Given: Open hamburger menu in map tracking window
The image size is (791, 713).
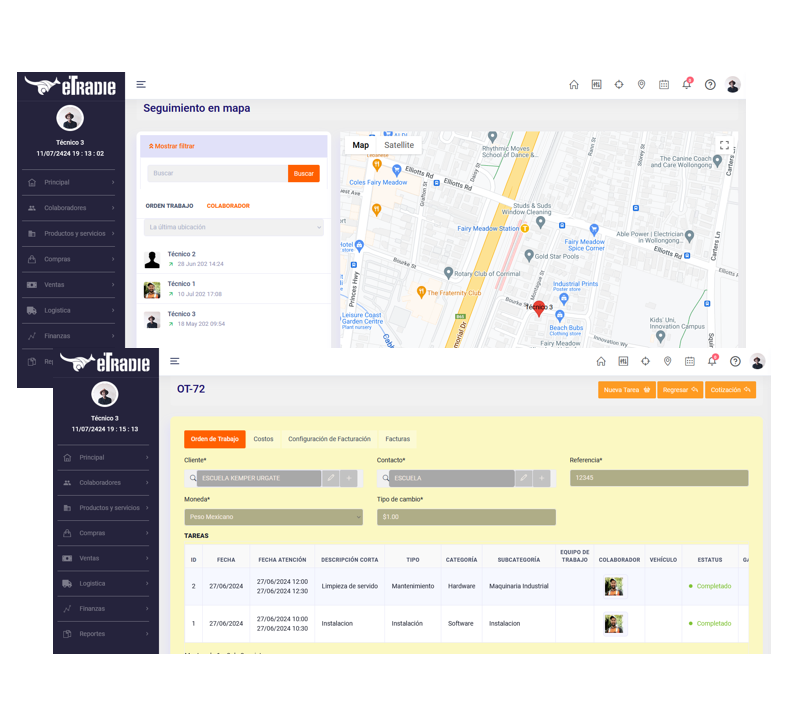Looking at the screenshot, I should 141,84.
